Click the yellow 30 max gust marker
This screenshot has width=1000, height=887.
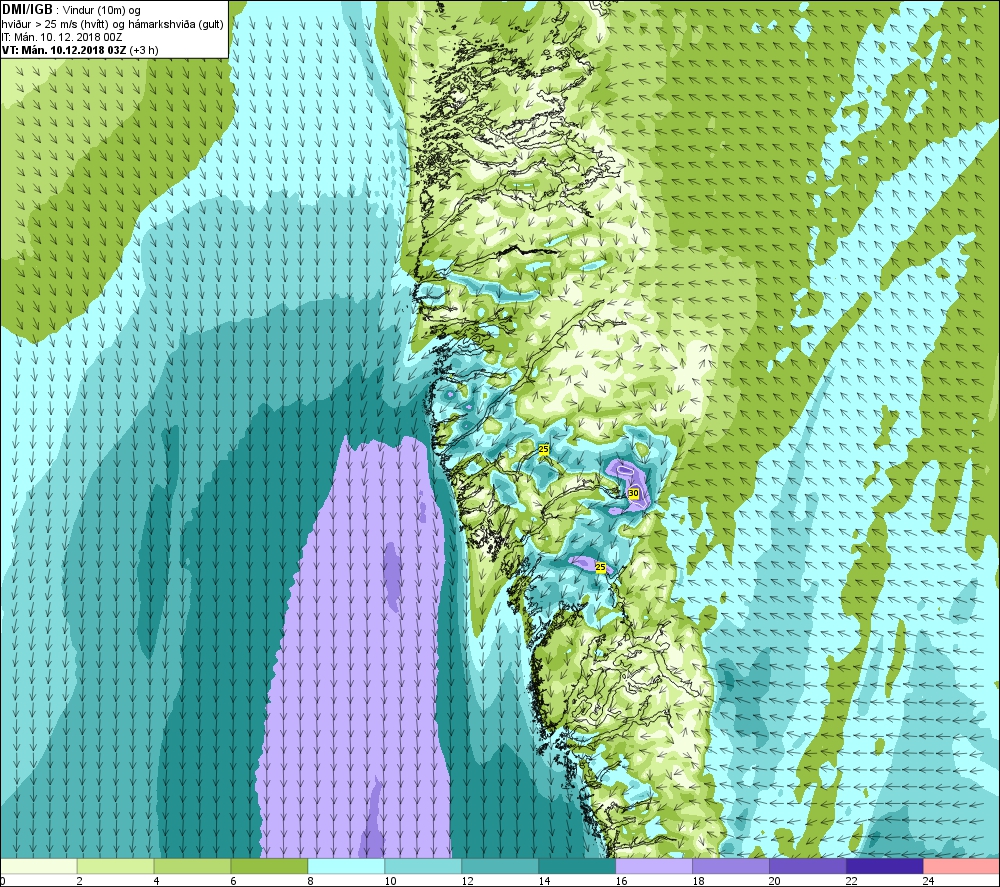[x=633, y=493]
